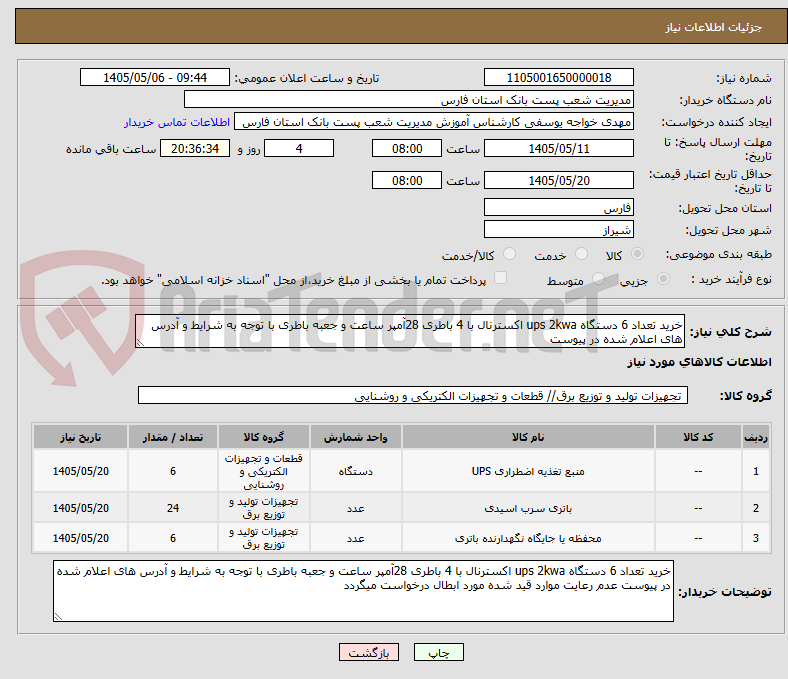Select the جزیی purchase type radio
The width and height of the screenshot is (788, 679).
pyautogui.click(x=663, y=279)
